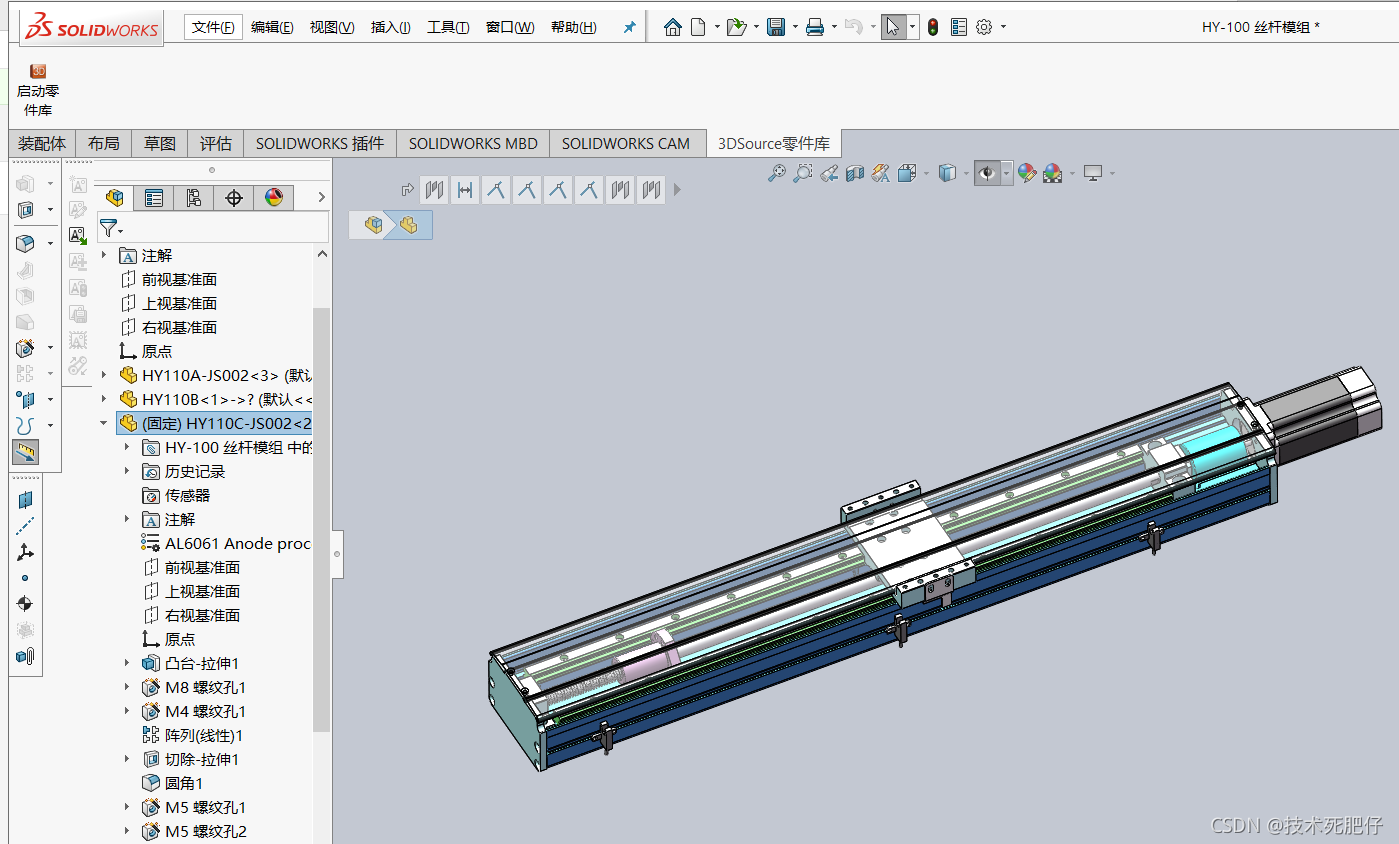The width and height of the screenshot is (1399, 844).
Task: Click Zoom to Area magnifier icon
Action: coord(802,173)
